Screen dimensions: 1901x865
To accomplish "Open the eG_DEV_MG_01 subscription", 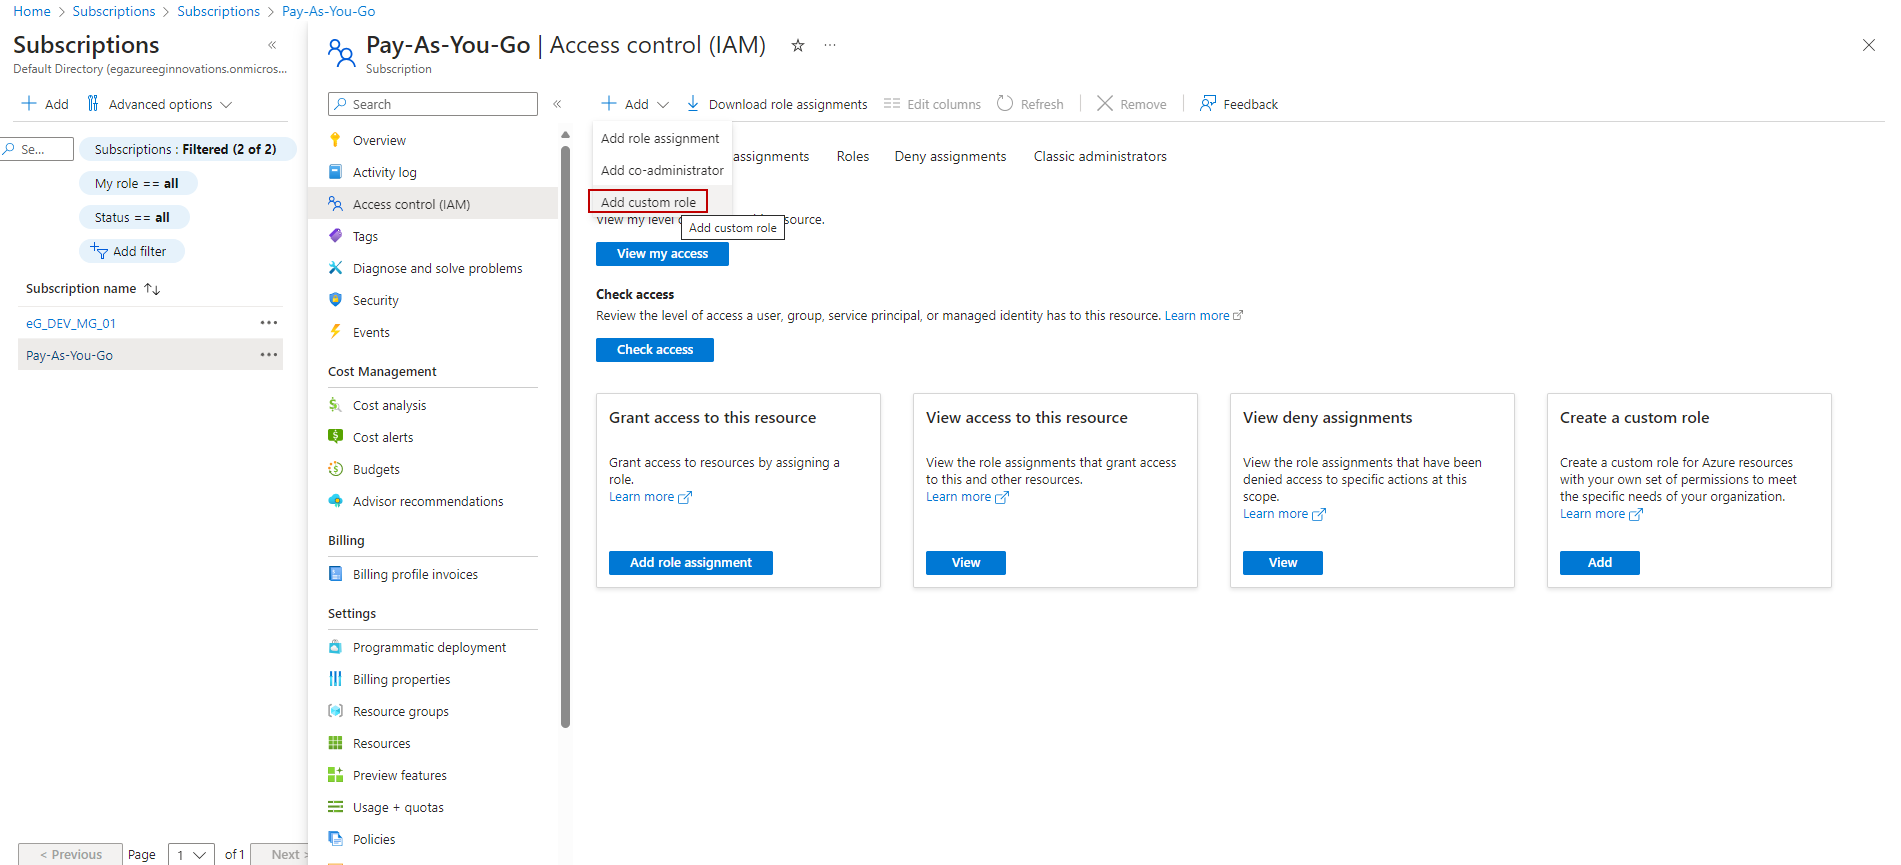I will pos(71,323).
